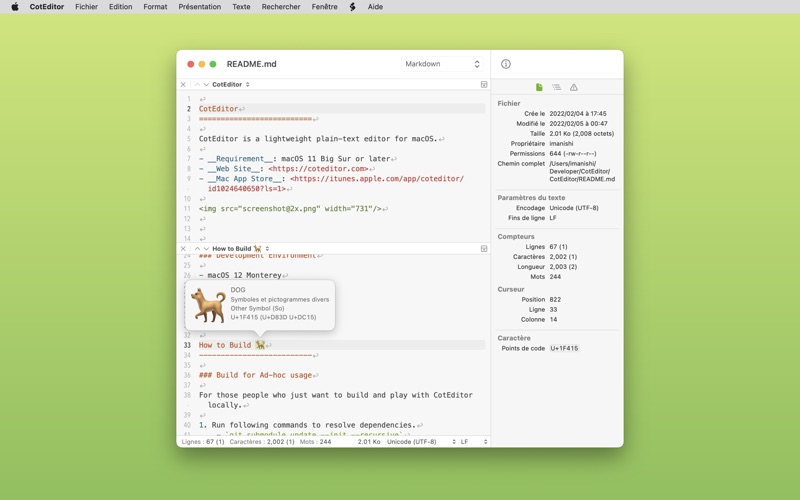
Task: Open the How to Build outline dropdown
Action: [241, 248]
